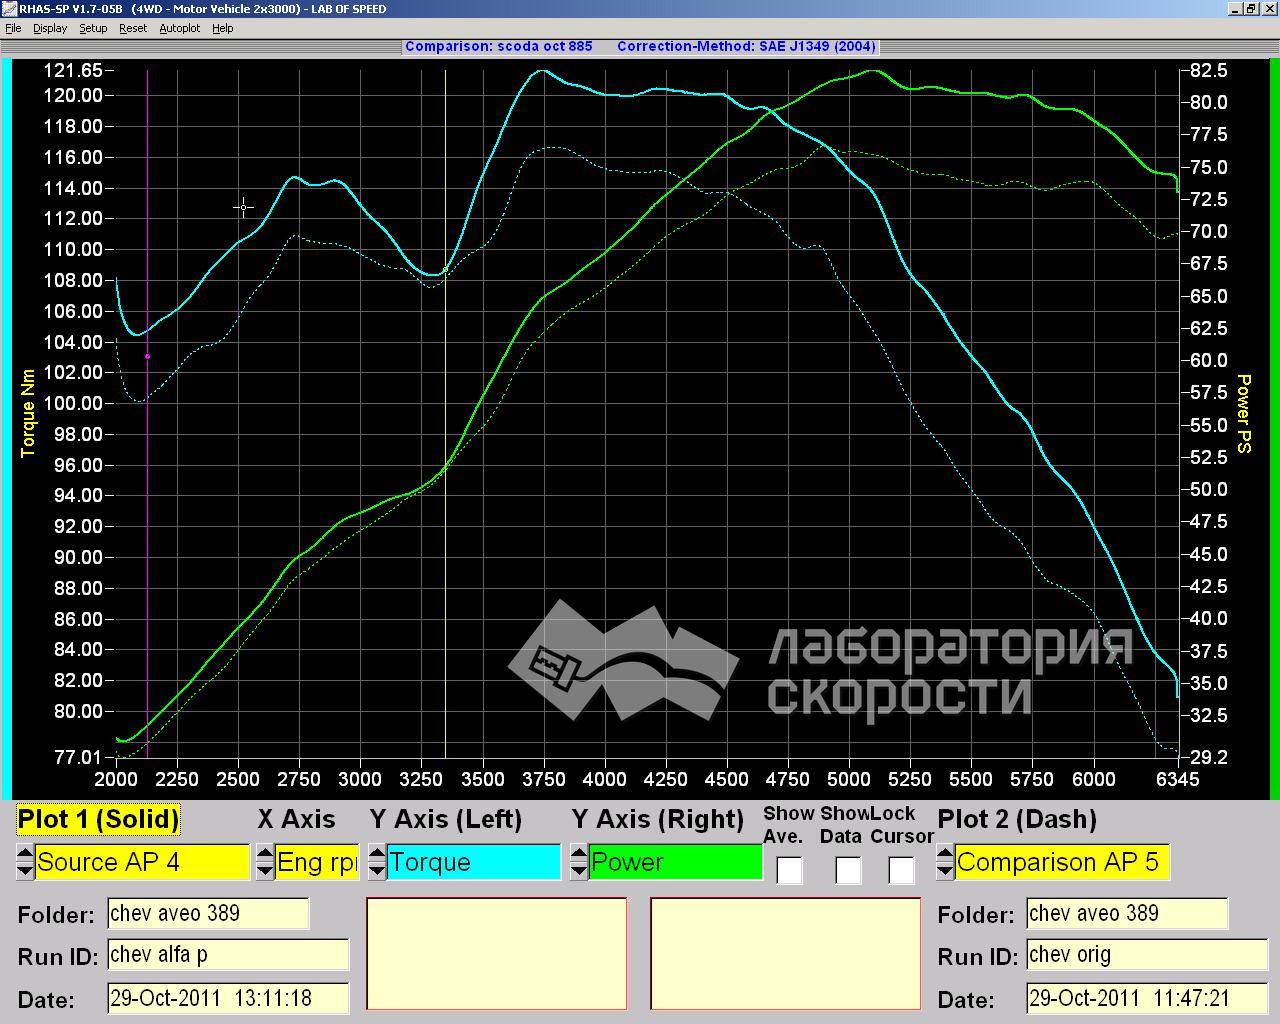Click the RHAS-SP application icon in title bar
This screenshot has height=1024, width=1280.
coord(9,8)
